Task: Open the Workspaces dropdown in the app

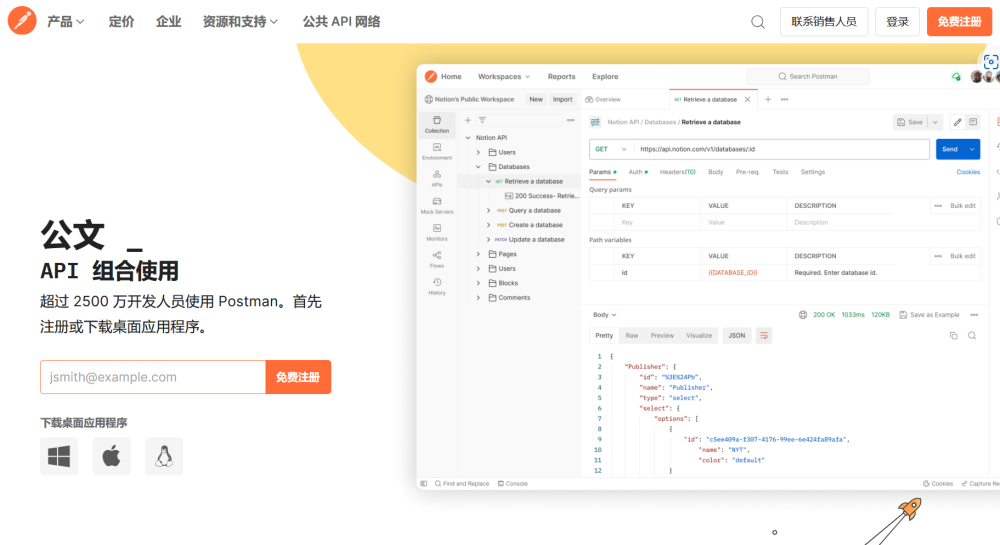Action: (x=504, y=76)
